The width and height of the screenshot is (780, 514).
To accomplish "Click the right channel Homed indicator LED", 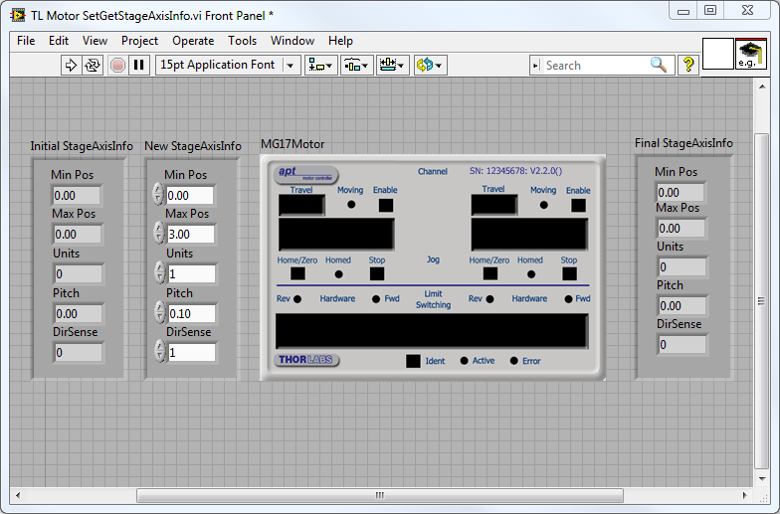I will click(531, 274).
